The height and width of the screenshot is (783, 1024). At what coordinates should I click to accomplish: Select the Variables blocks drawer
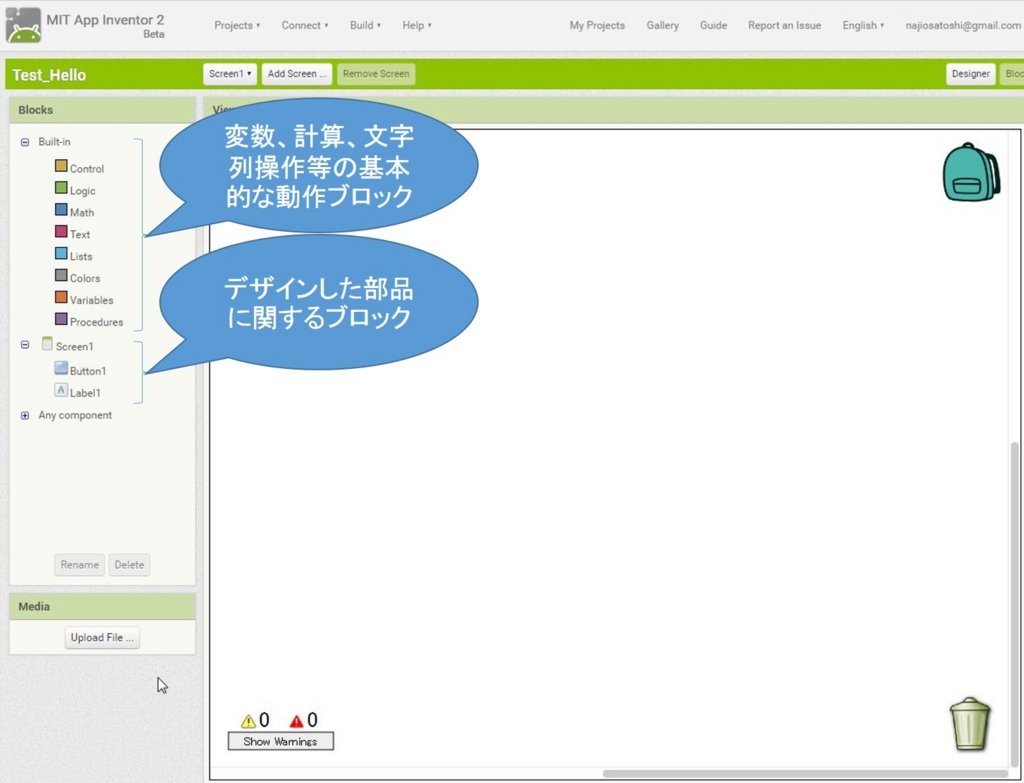click(x=90, y=299)
